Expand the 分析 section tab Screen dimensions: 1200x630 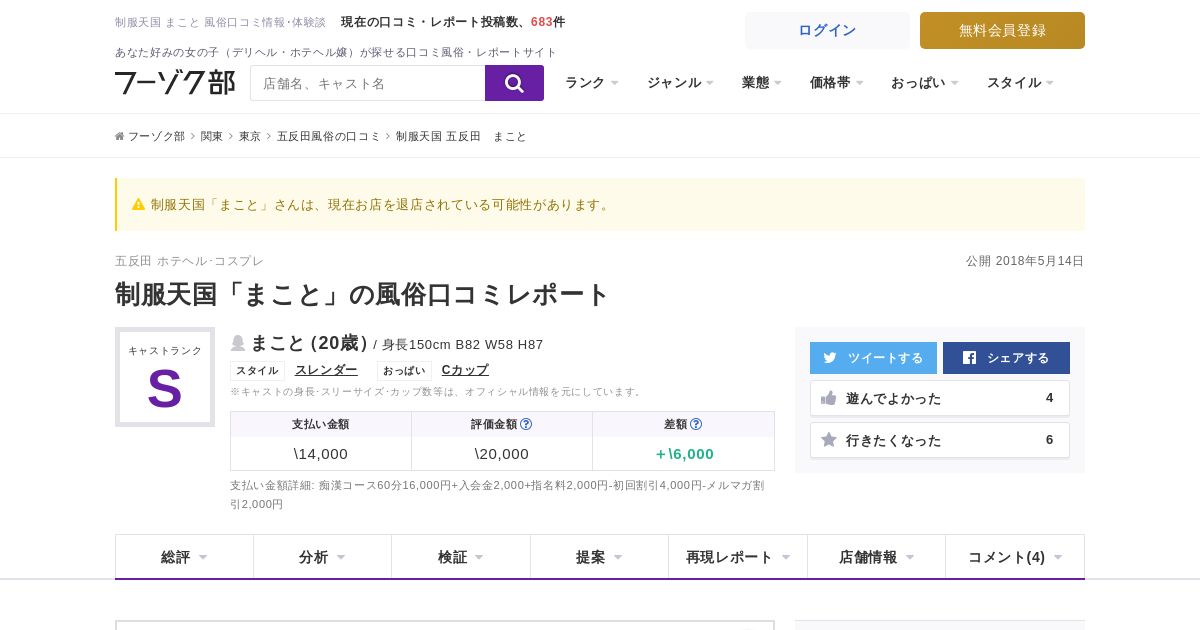click(322, 557)
